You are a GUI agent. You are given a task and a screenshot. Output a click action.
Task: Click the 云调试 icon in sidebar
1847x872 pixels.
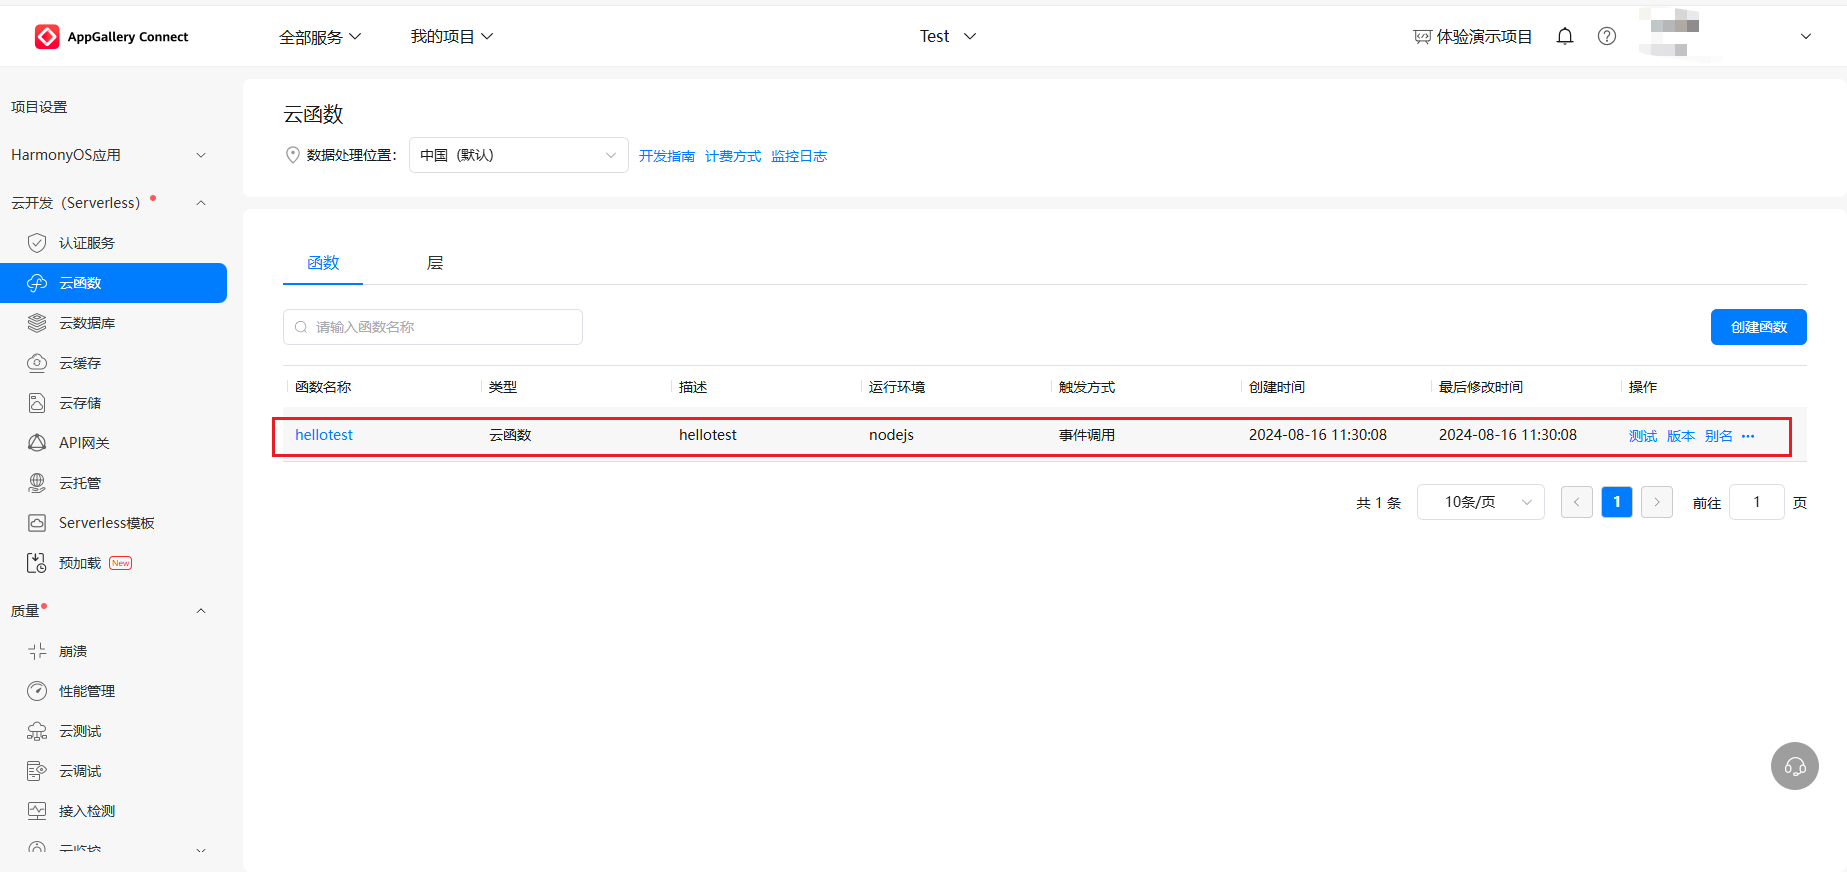pyautogui.click(x=37, y=771)
